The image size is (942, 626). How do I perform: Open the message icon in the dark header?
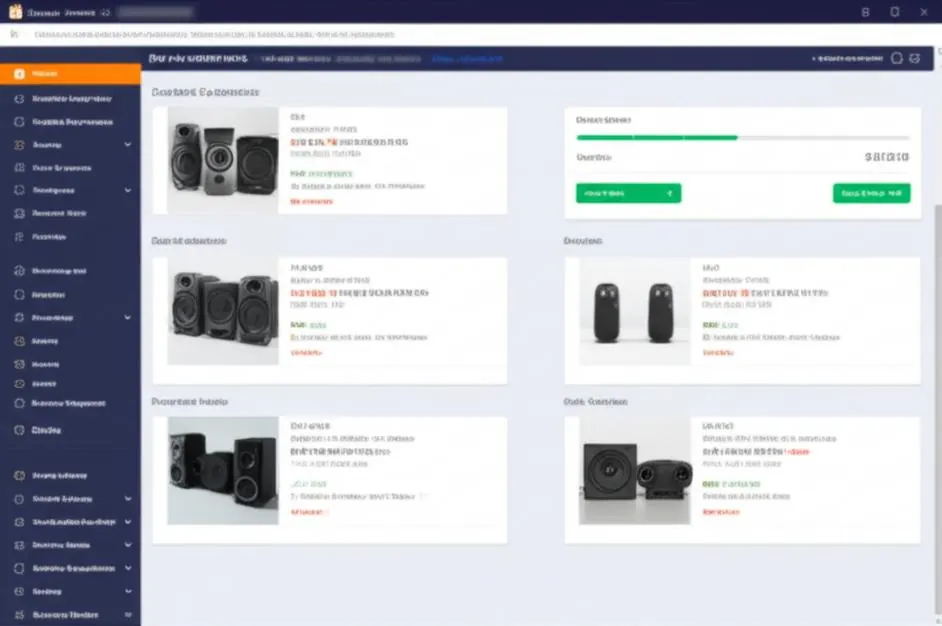click(914, 58)
